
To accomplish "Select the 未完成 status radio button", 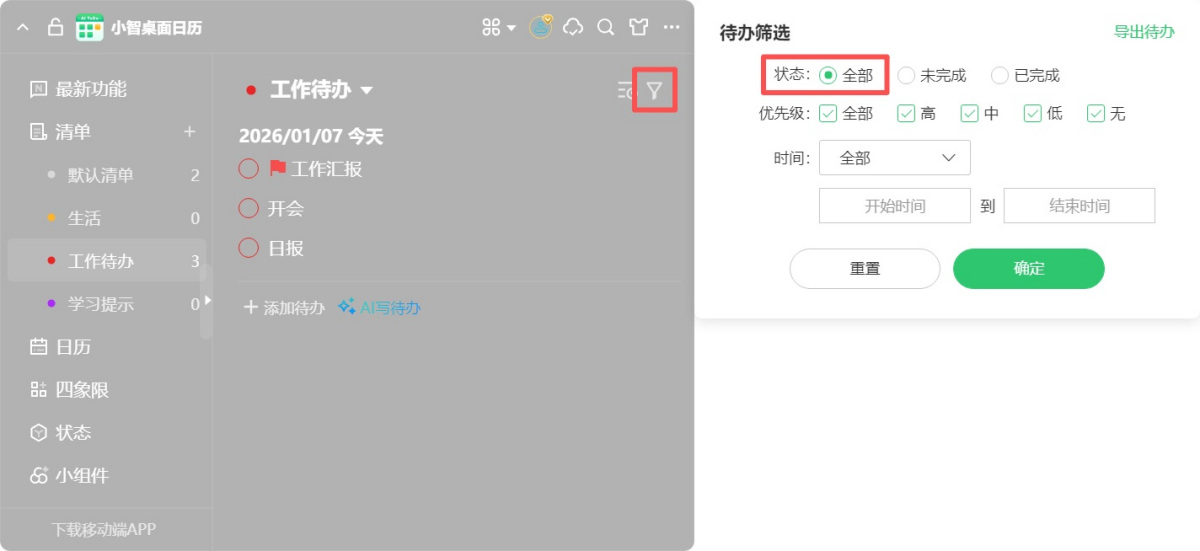I will (906, 75).
